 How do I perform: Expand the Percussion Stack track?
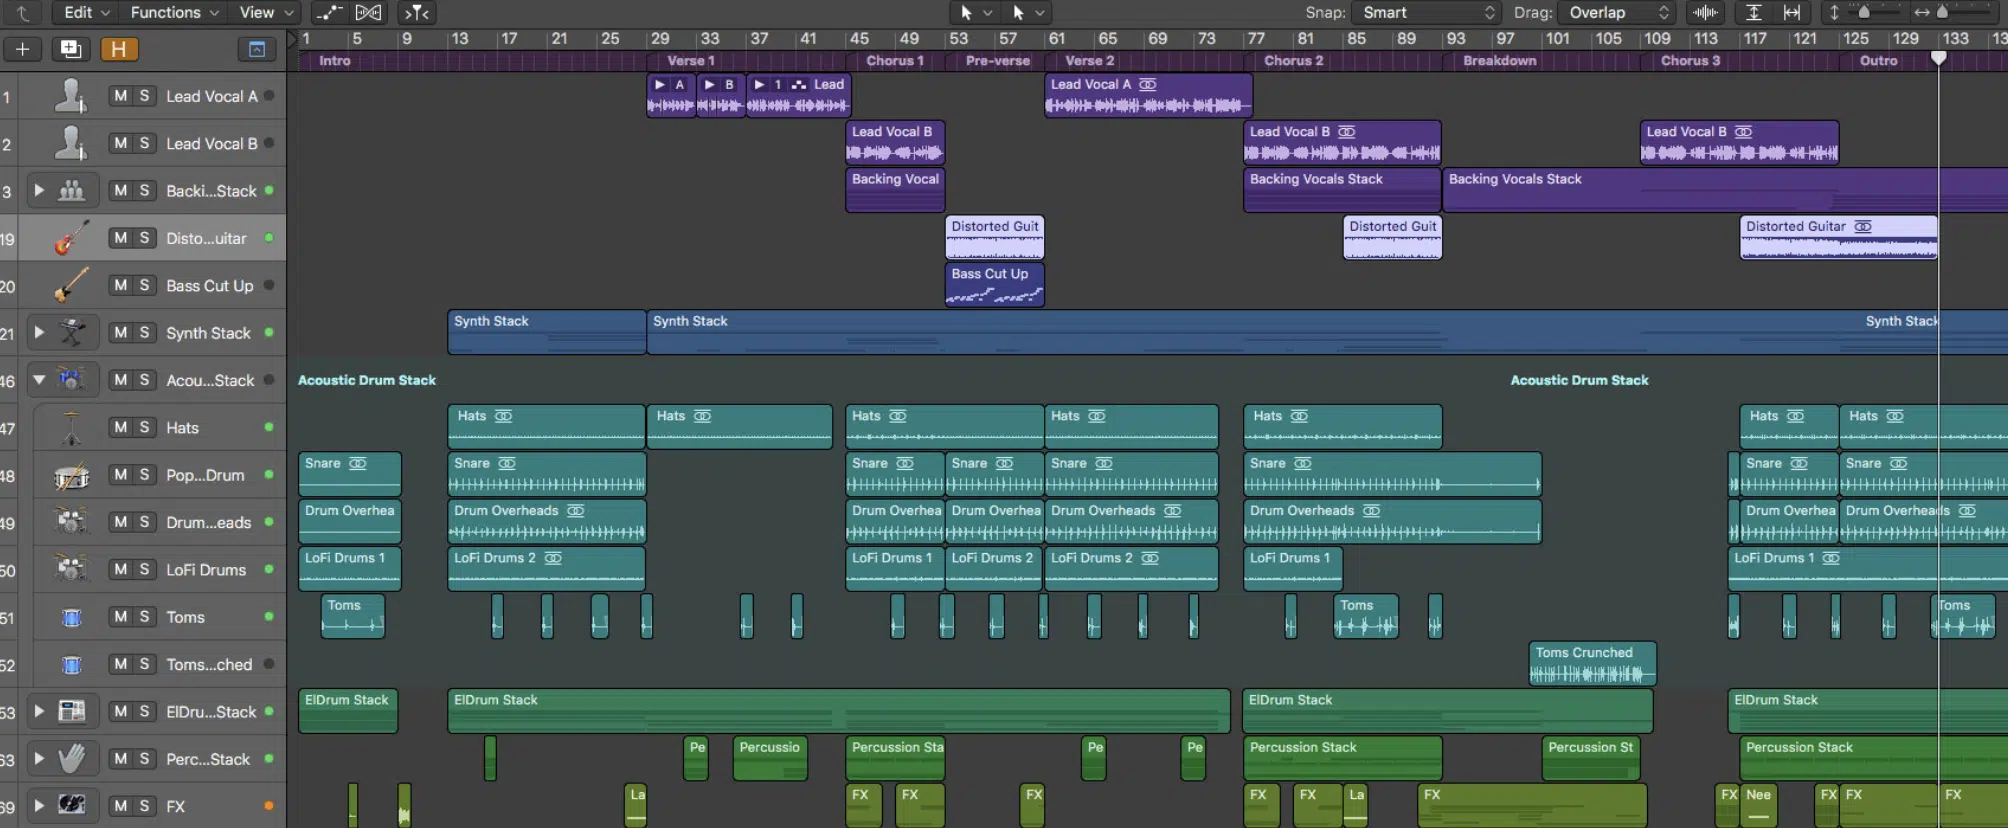pos(39,758)
